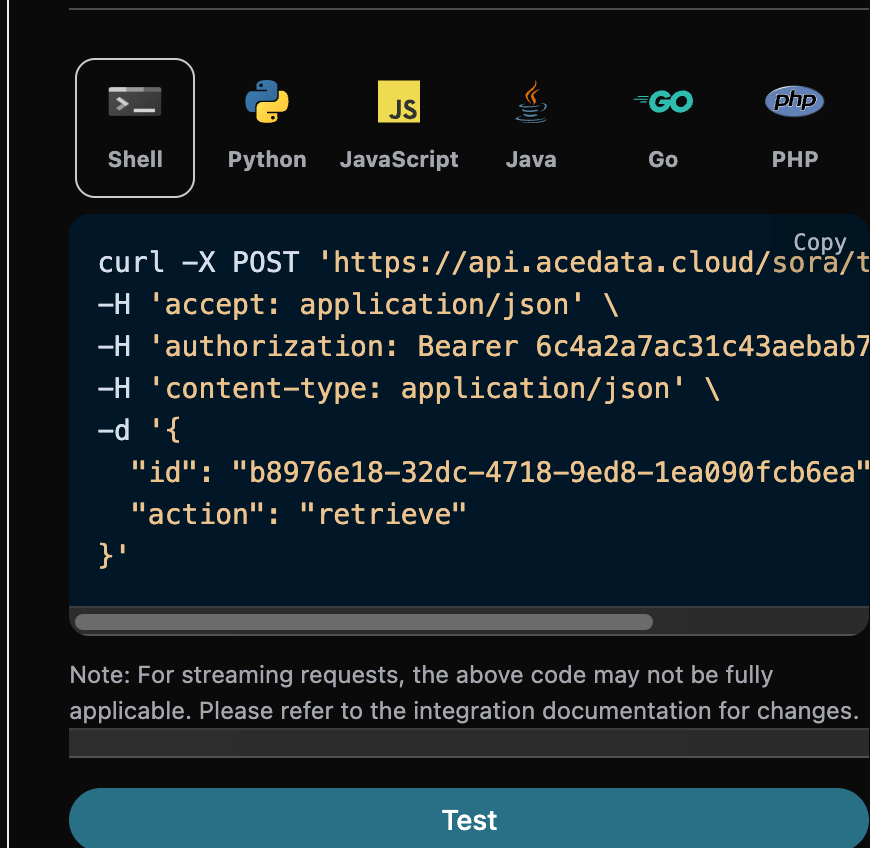Click the teal Go logo
The height and width of the screenshot is (848, 870).
point(663,101)
